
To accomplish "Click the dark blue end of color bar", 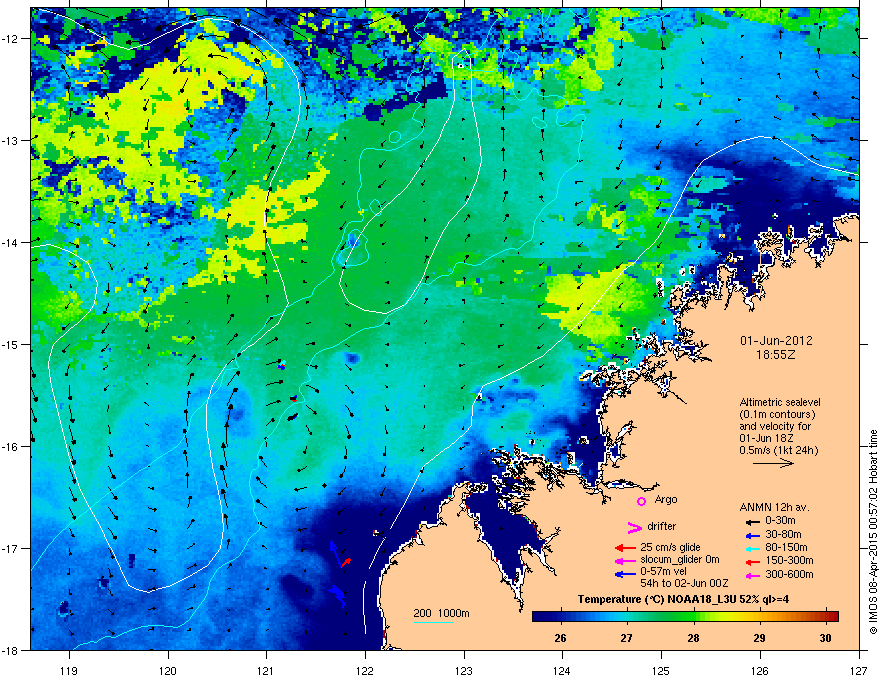I will 539,617.
